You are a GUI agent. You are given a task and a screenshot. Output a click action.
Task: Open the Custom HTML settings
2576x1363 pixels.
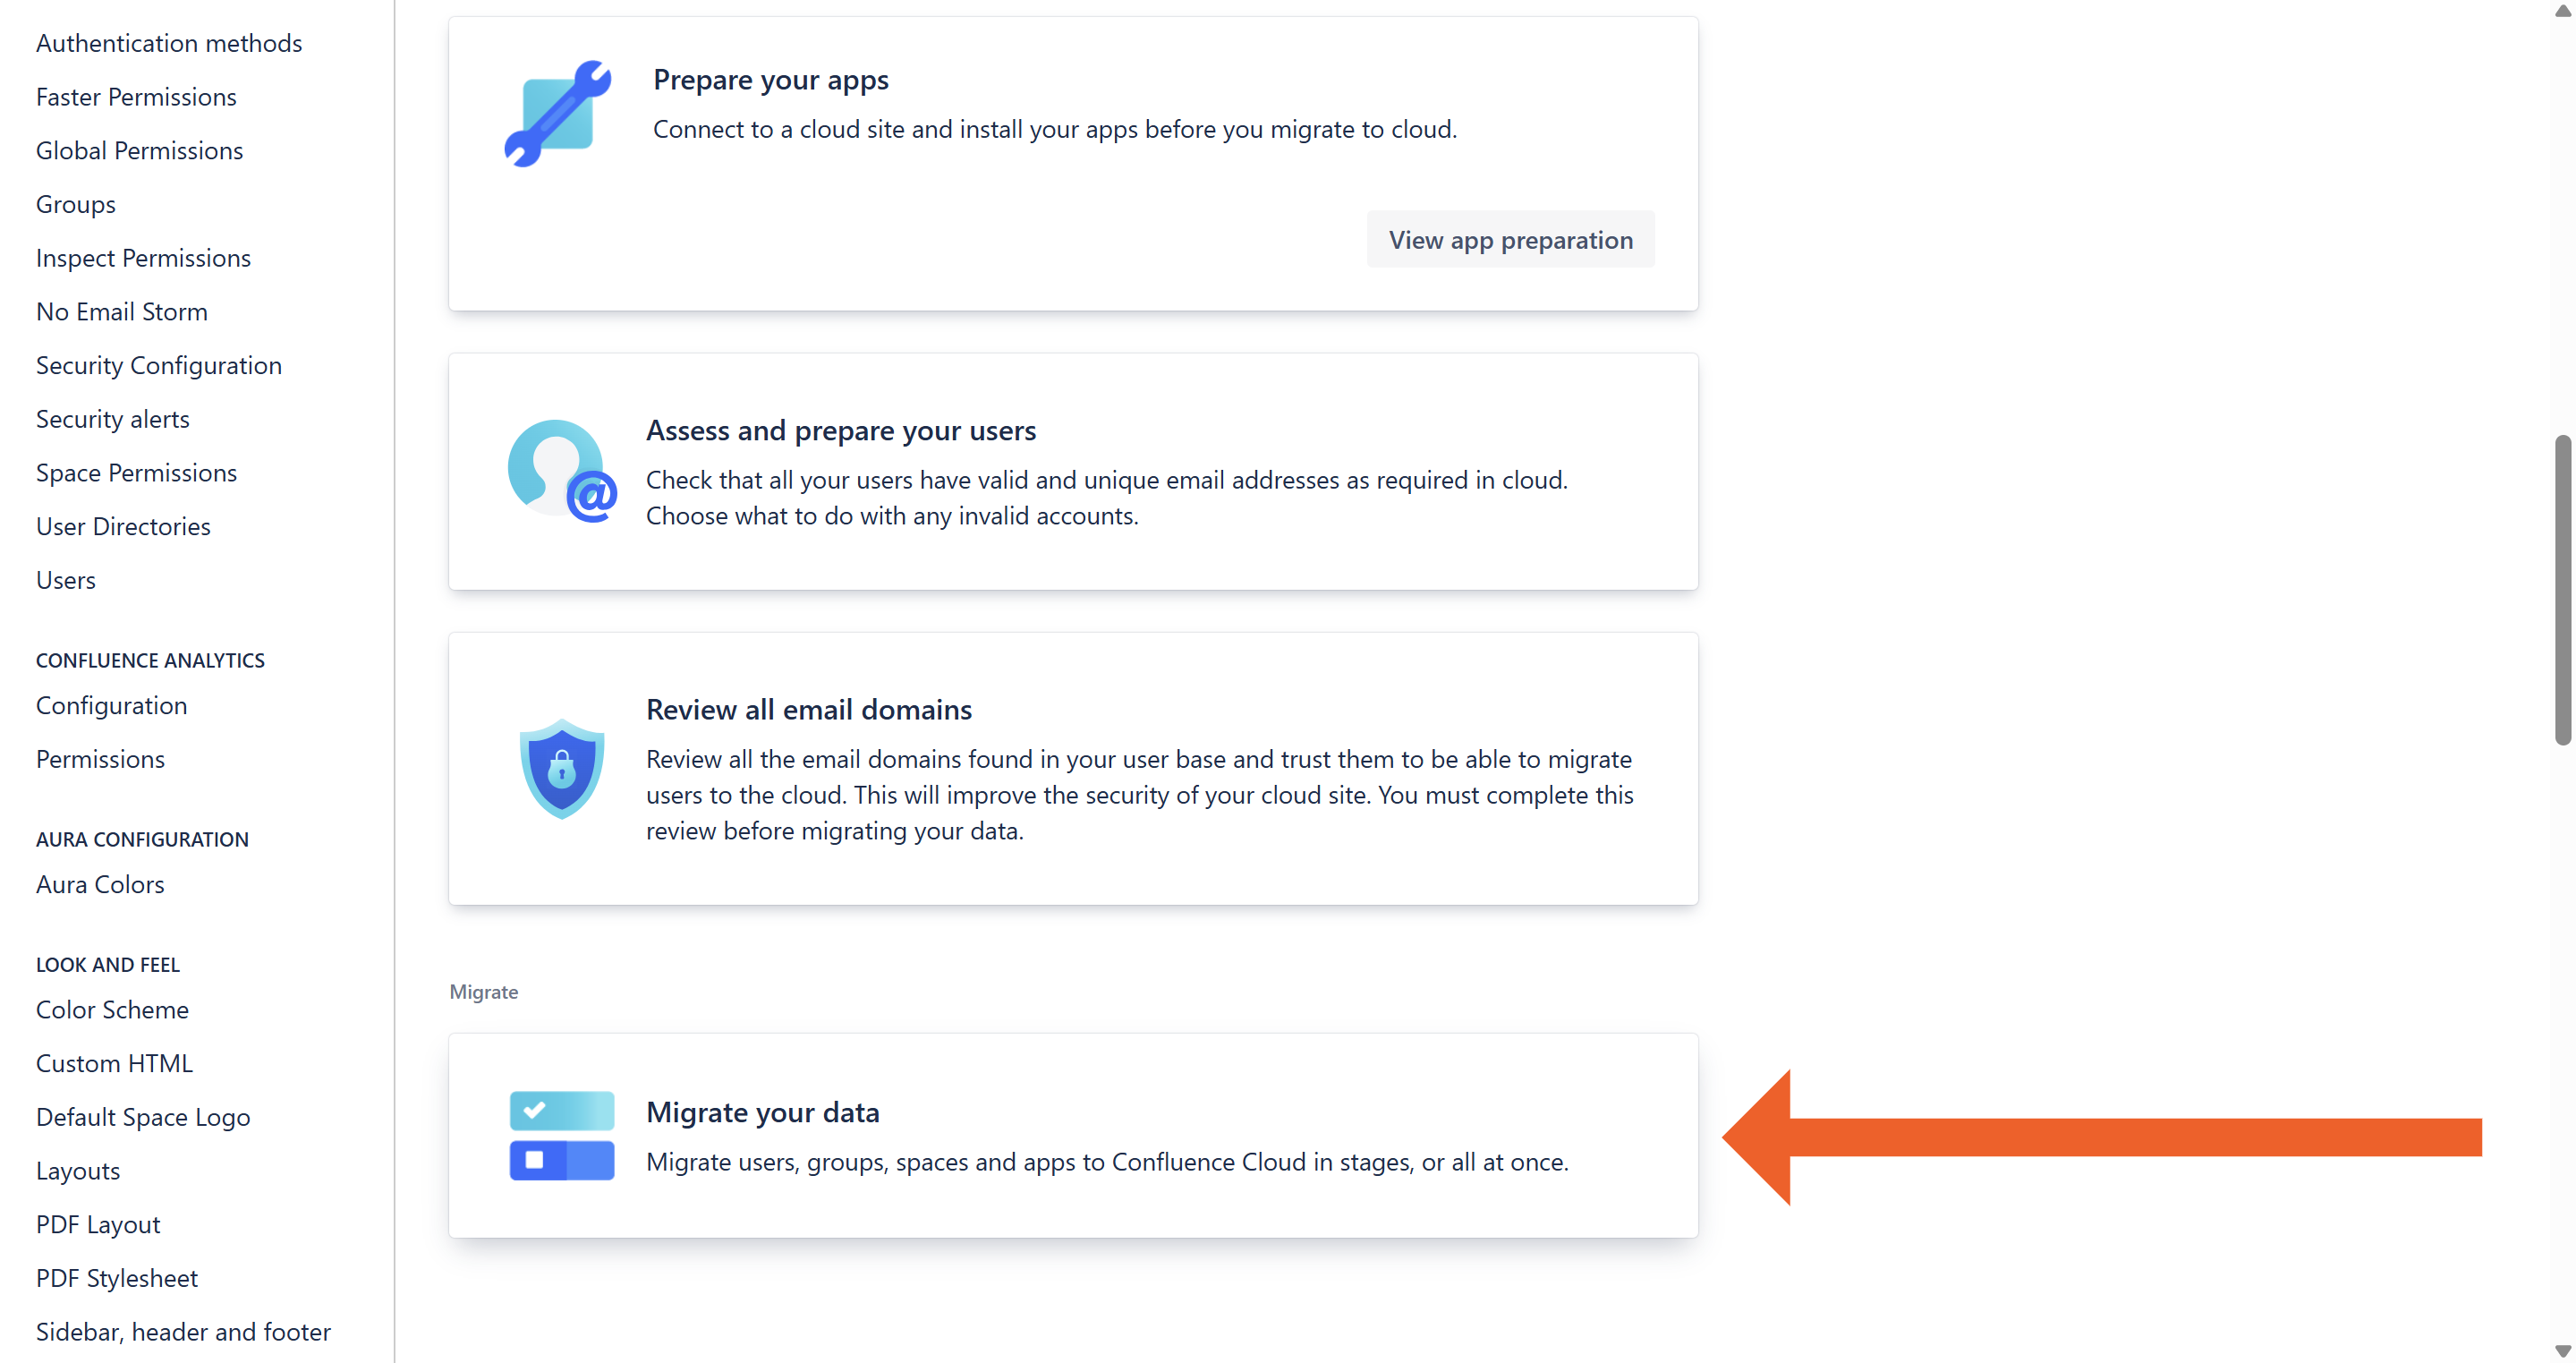[x=114, y=1063]
